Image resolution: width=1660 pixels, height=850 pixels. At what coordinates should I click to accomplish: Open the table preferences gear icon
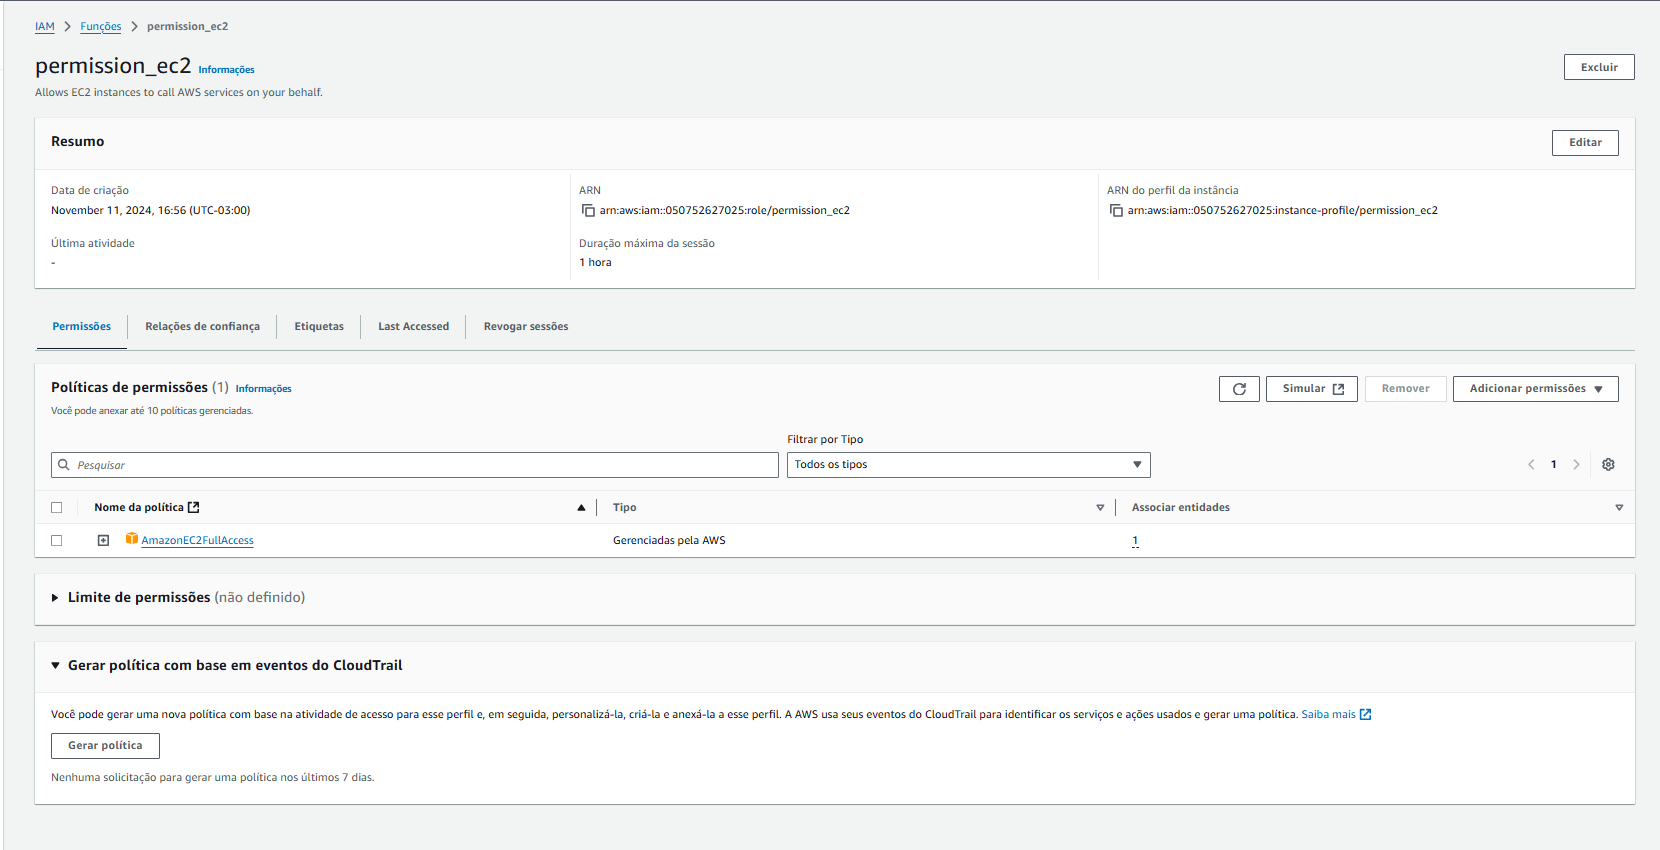tap(1608, 465)
